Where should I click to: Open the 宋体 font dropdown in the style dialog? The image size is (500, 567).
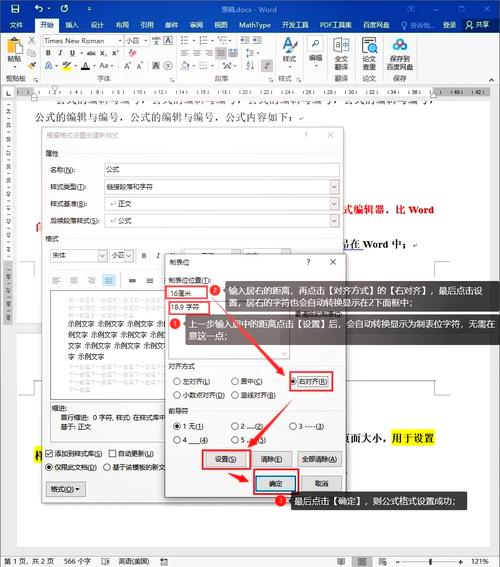pyautogui.click(x=102, y=256)
